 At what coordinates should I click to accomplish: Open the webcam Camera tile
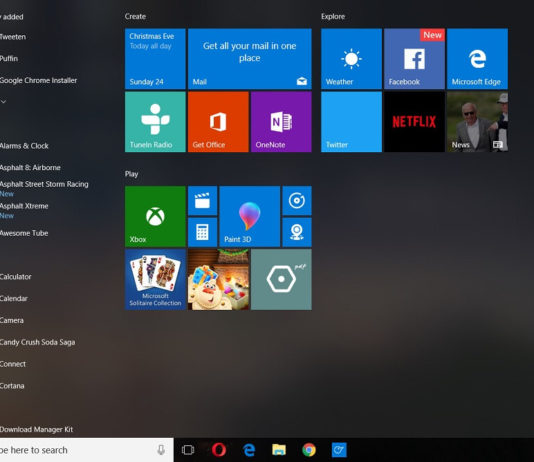[x=297, y=232]
